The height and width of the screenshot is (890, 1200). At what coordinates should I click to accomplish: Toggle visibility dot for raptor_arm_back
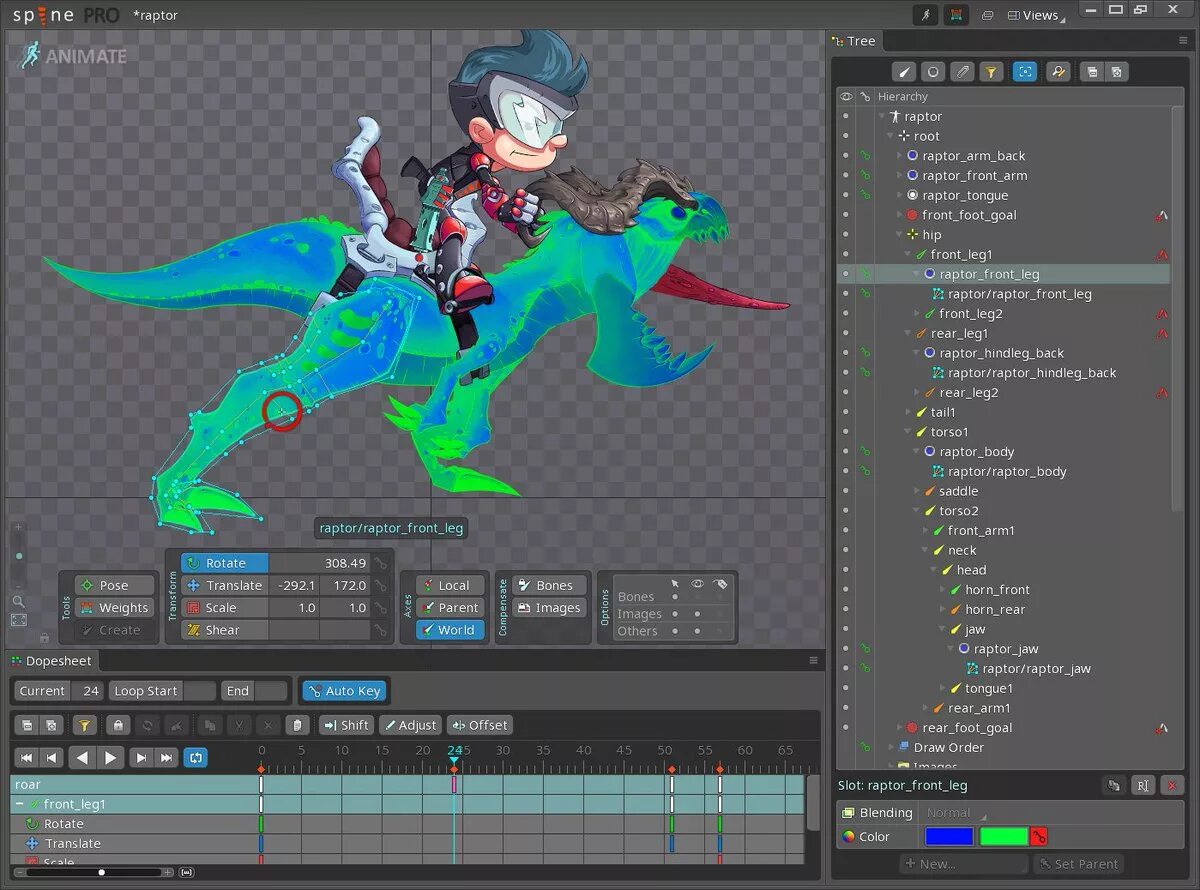(x=846, y=156)
